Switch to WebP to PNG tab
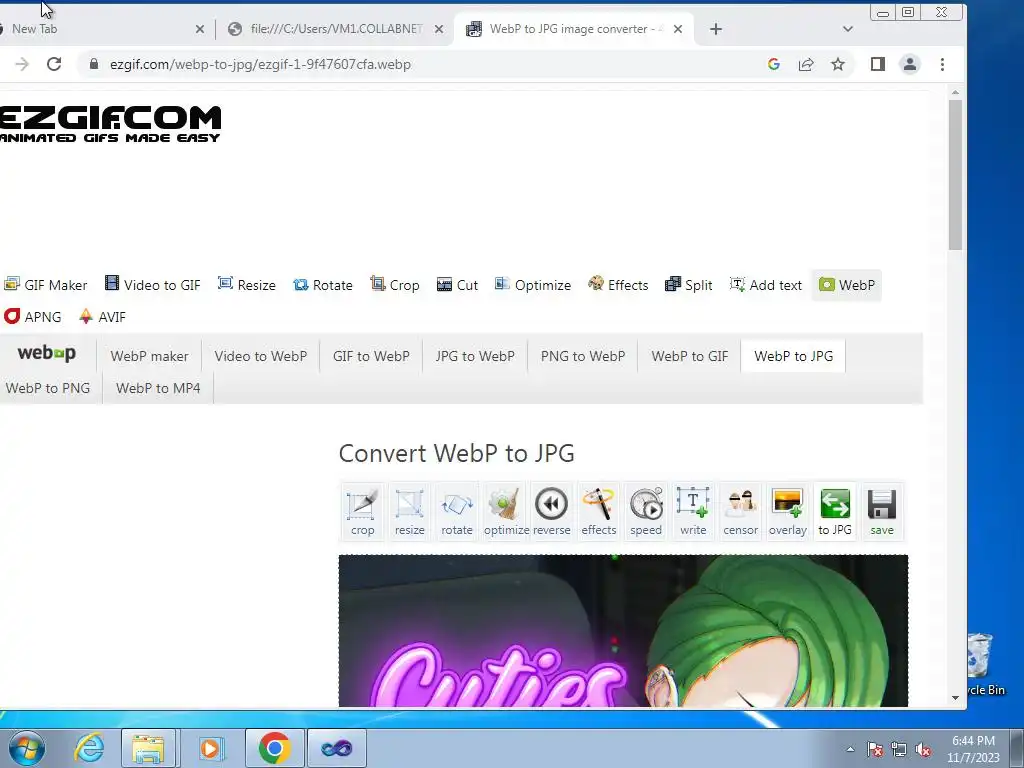Viewport: 1024px width, 768px height. click(48, 388)
